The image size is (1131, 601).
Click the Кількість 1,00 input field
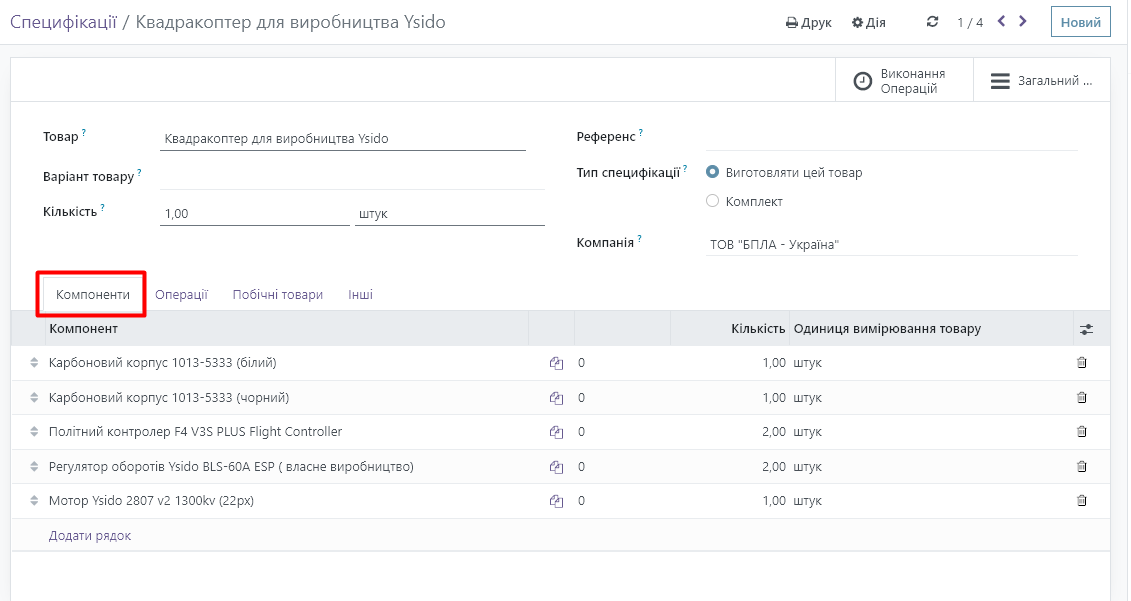(x=254, y=214)
